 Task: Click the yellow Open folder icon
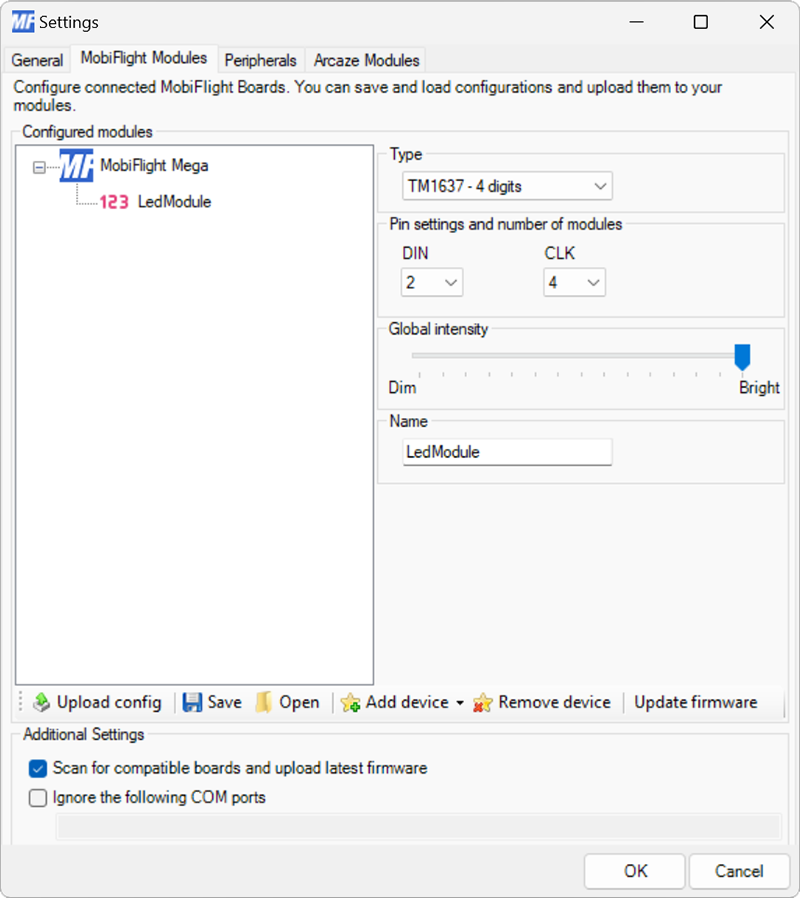262,702
